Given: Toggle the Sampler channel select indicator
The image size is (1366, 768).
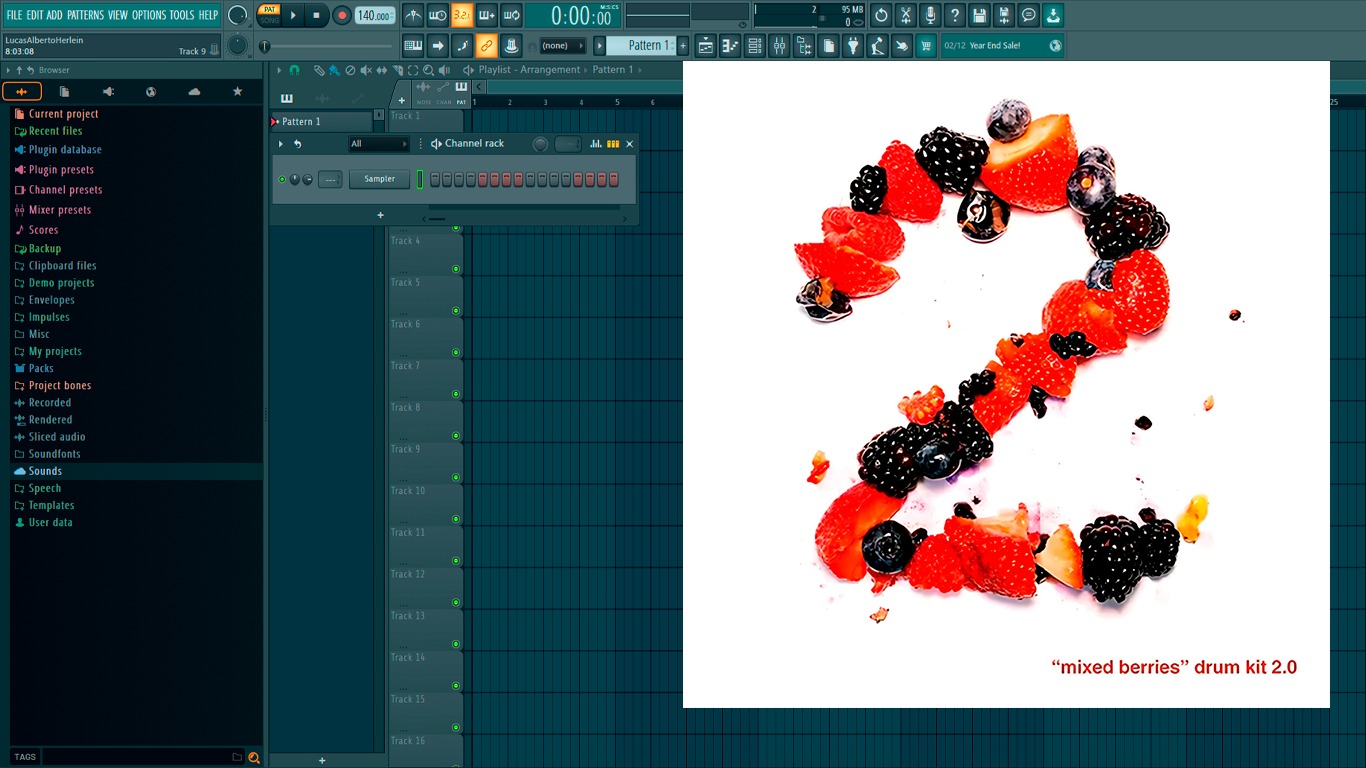Looking at the screenshot, I should (x=421, y=179).
